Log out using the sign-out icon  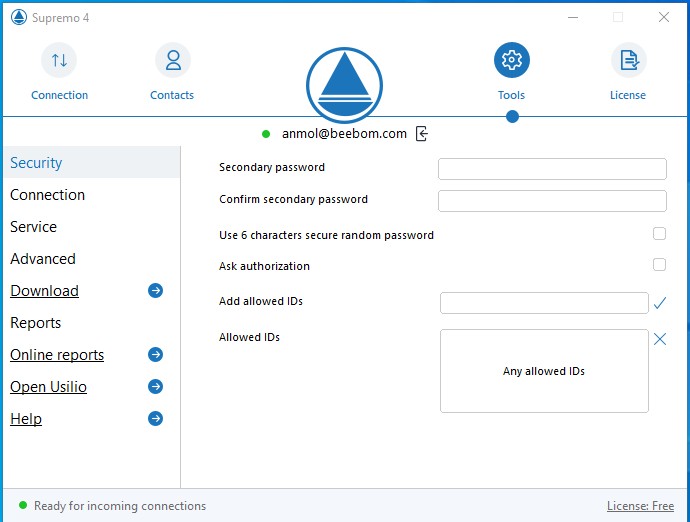[422, 133]
